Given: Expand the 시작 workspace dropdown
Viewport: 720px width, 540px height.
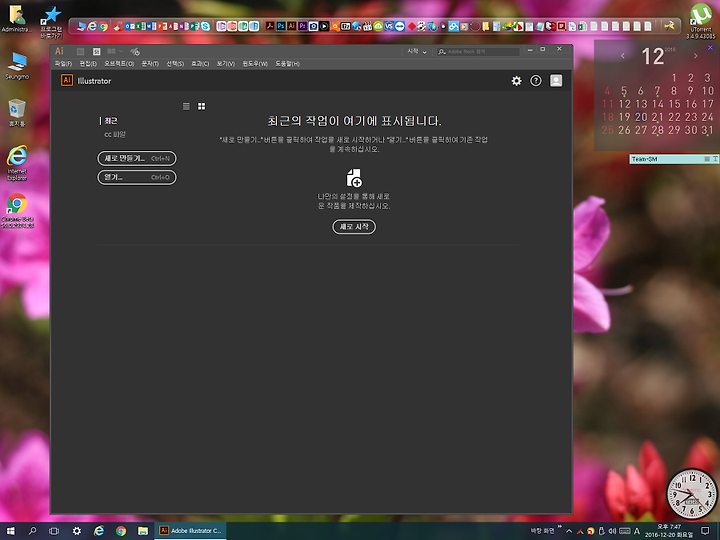Looking at the screenshot, I should [x=417, y=51].
